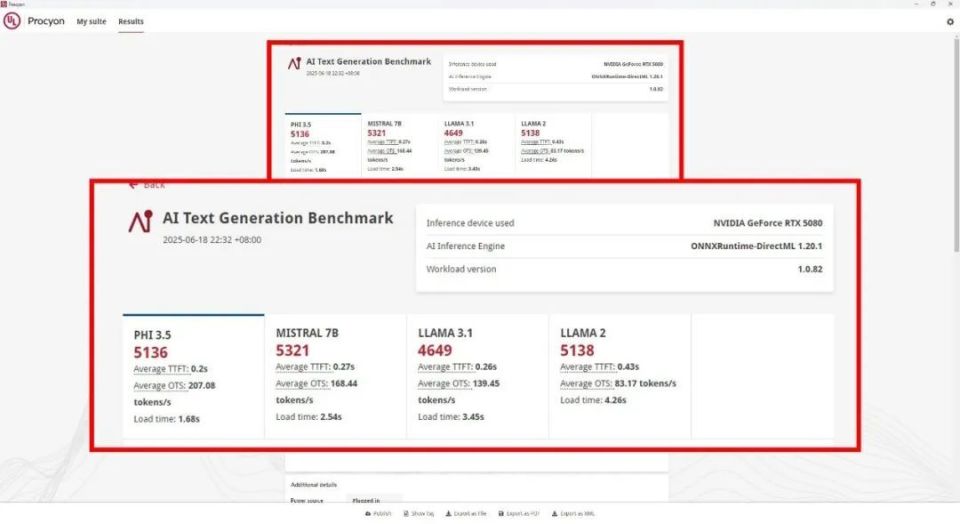
Task: Click enlarged workload version 1.0.82 value
Action: (810, 269)
